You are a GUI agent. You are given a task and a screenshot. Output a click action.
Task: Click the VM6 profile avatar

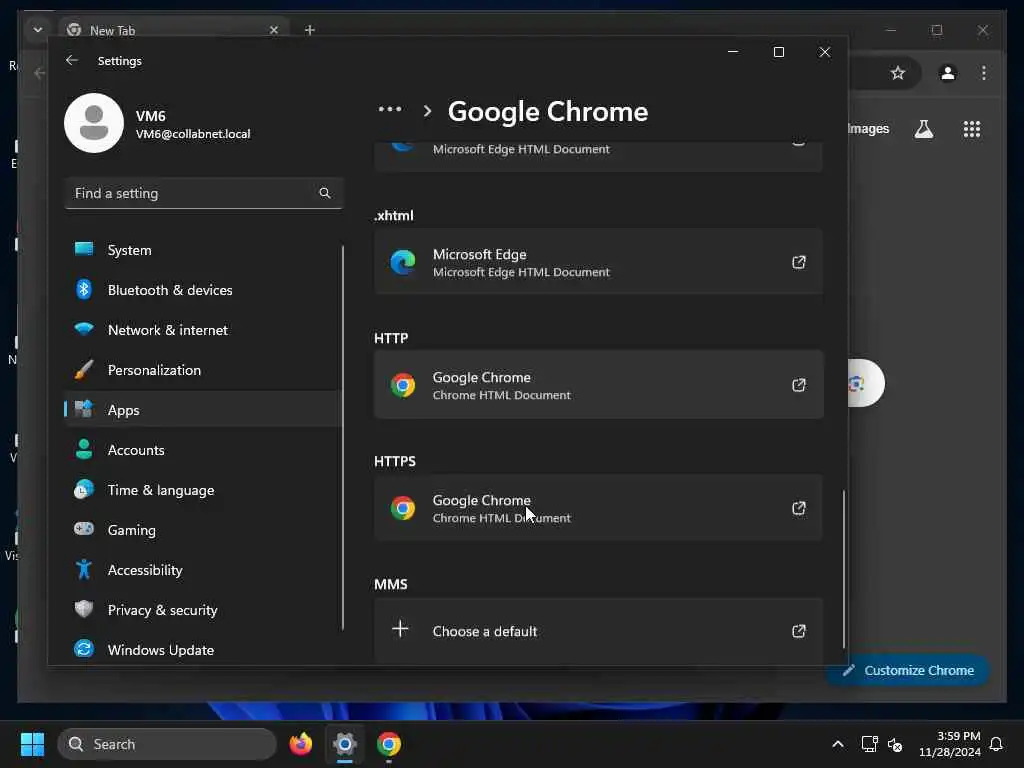click(94, 123)
